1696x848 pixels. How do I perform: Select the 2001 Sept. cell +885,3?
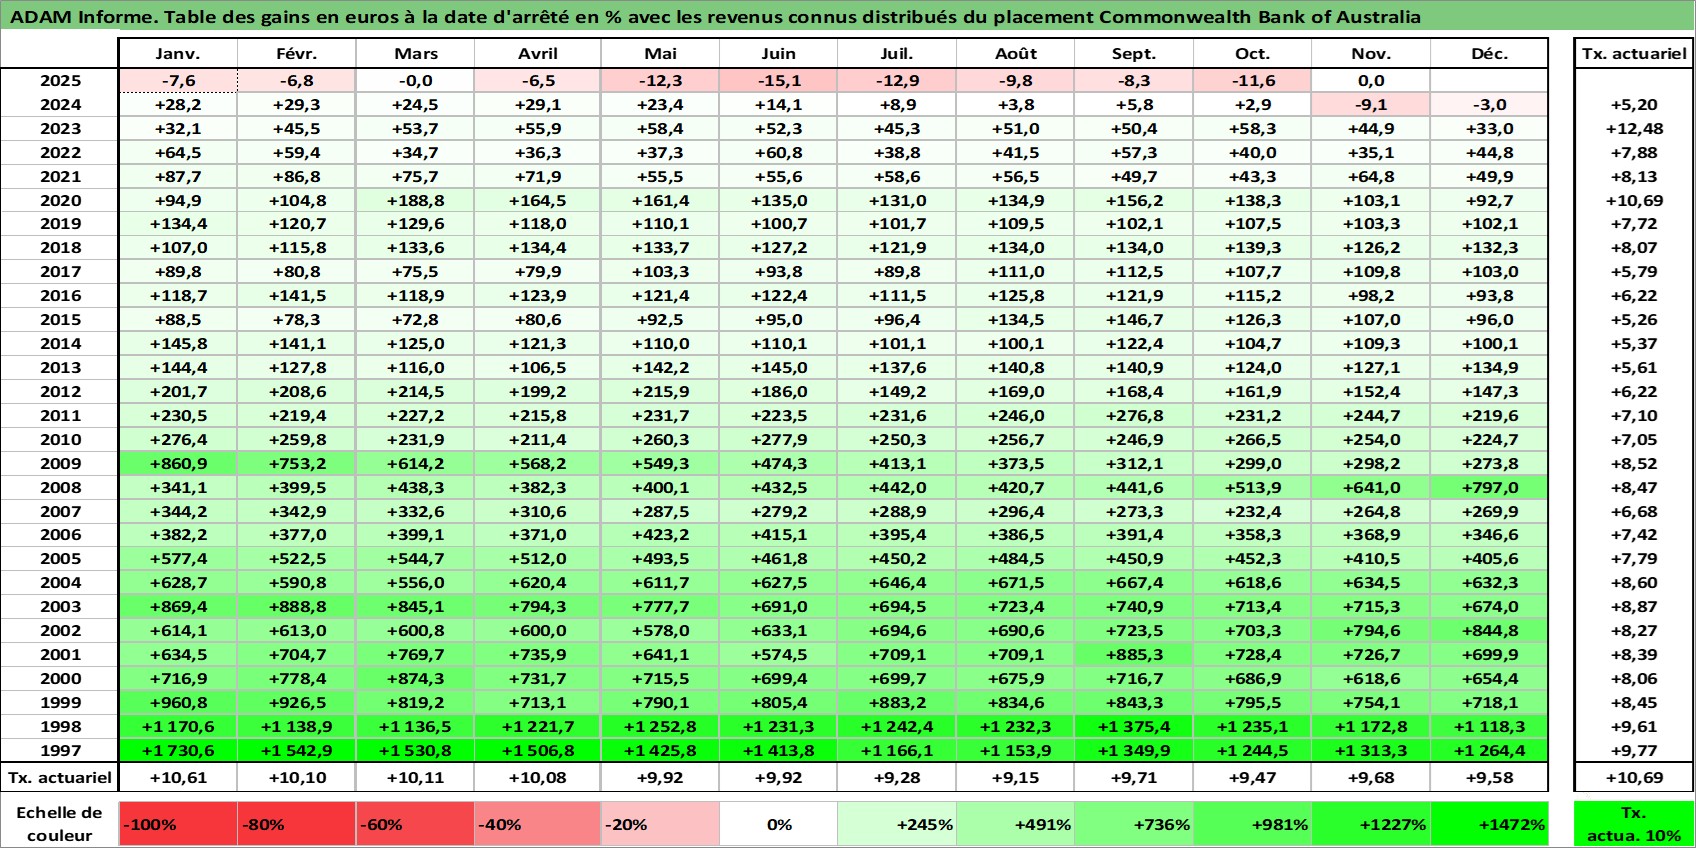tap(1134, 654)
